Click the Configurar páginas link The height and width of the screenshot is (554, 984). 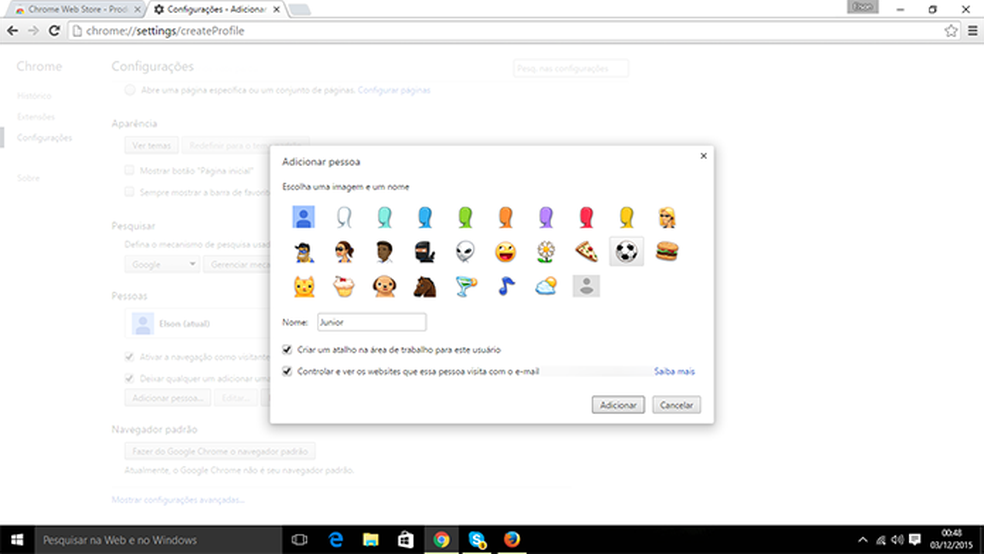pyautogui.click(x=394, y=90)
